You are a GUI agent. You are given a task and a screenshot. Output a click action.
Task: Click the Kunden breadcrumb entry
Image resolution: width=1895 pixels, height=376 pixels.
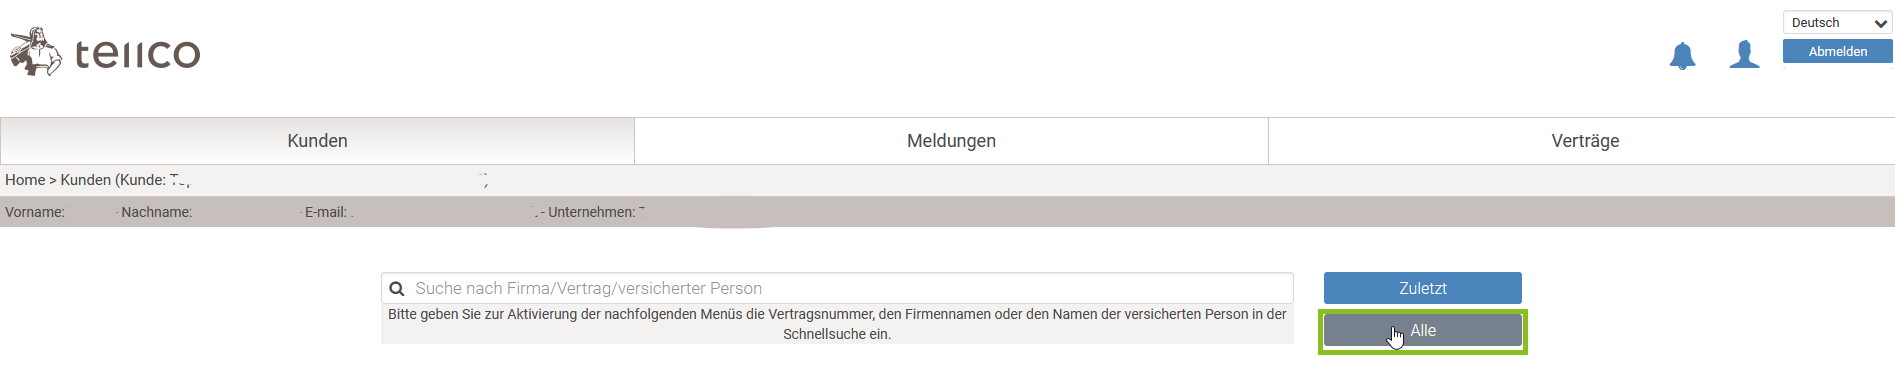(86, 180)
